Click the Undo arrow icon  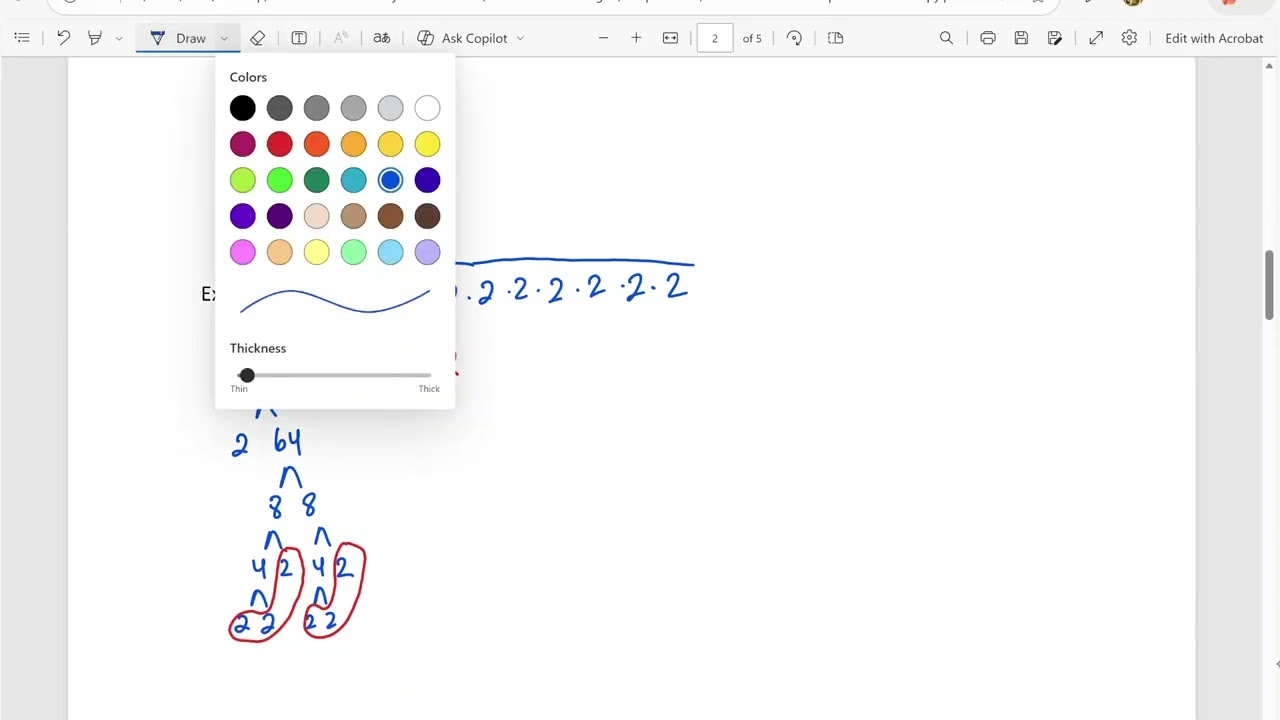point(63,38)
